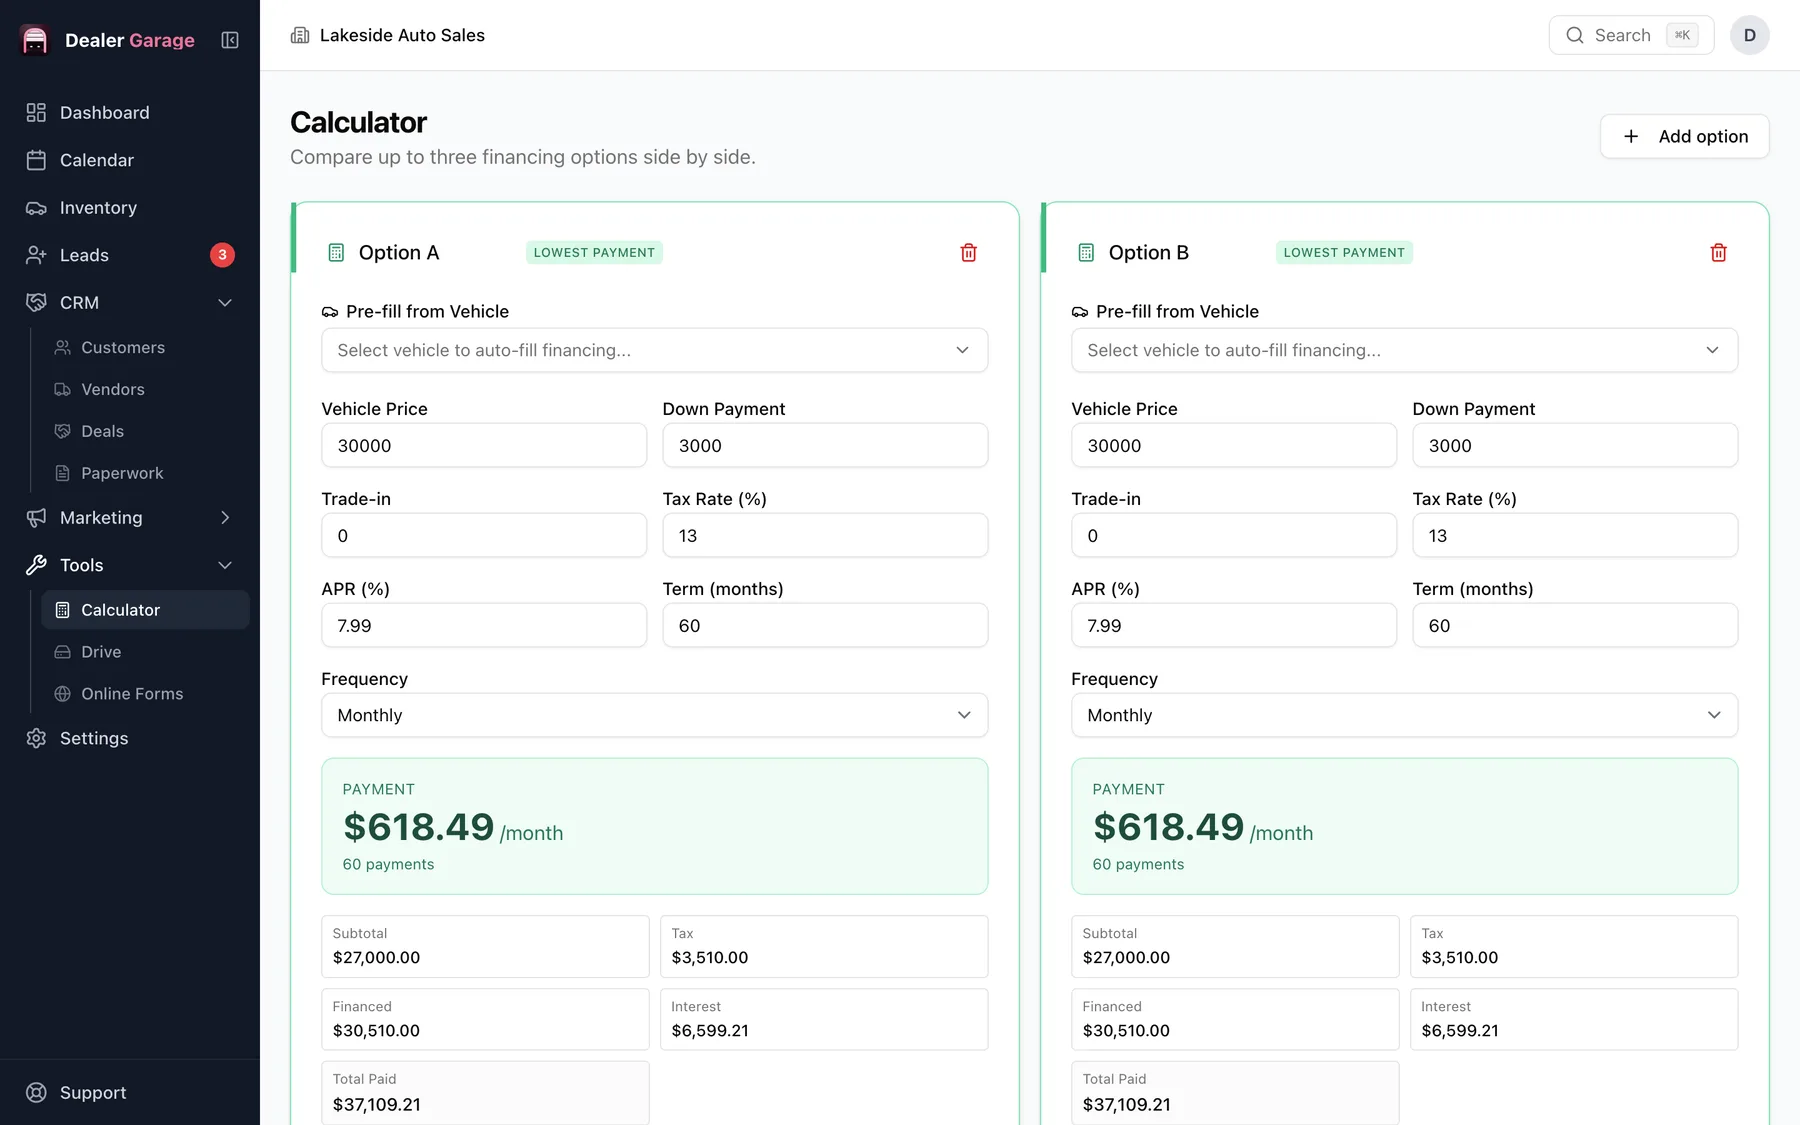Click the Inventory car icon
Viewport: 1800px width, 1125px height.
[36, 208]
